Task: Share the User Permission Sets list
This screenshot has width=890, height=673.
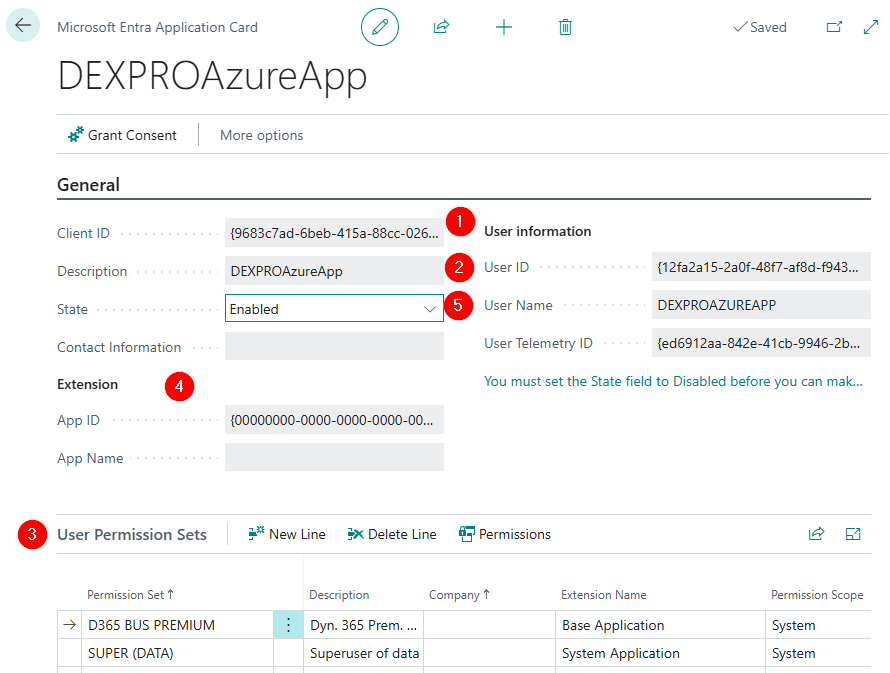Action: click(x=816, y=534)
